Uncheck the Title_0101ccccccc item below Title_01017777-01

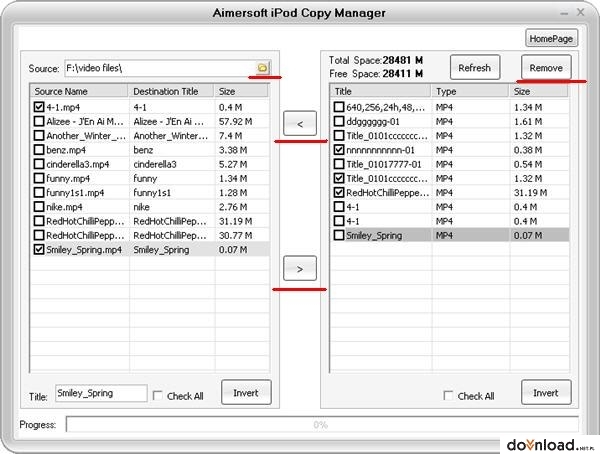[x=339, y=178]
